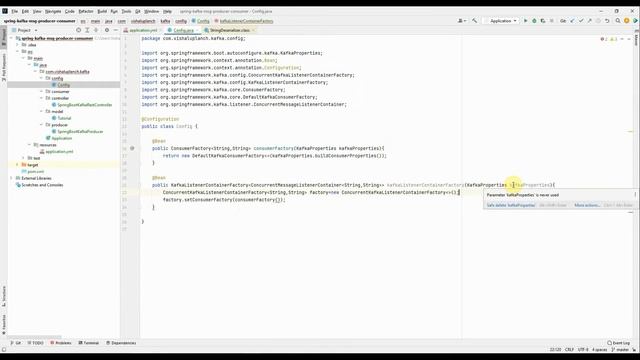Open the Dependencies tool window tab
This screenshot has height=360, width=640.
pyautogui.click(x=121, y=343)
